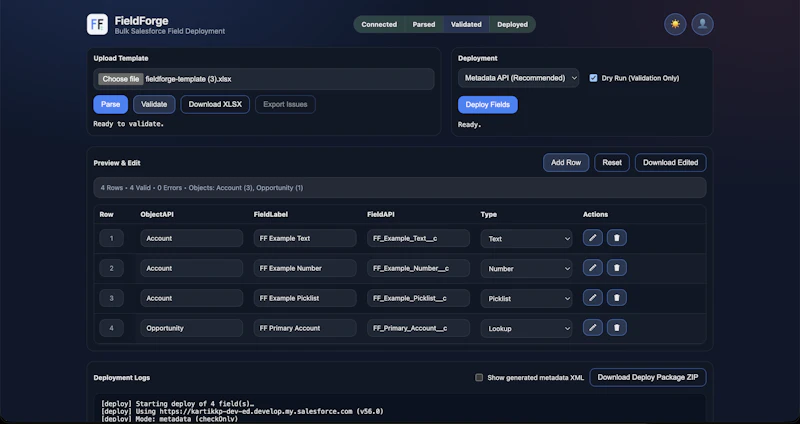Click ObjectAPI field Account in row 1

[x=192, y=238]
